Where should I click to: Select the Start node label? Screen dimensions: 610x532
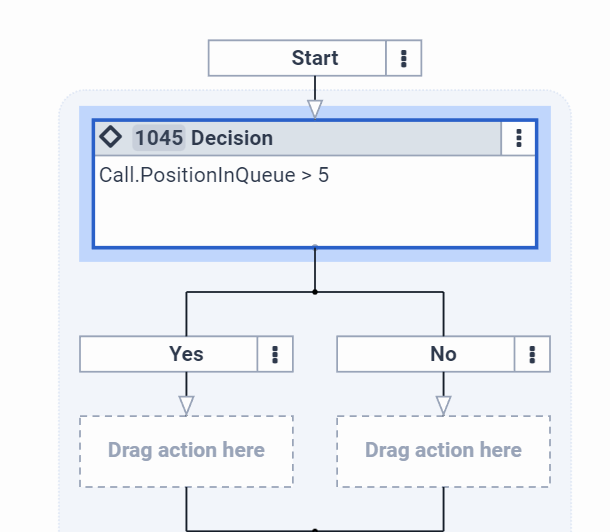pyautogui.click(x=314, y=58)
